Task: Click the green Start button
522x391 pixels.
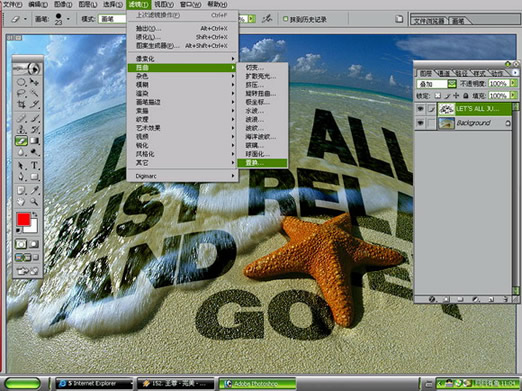Action: pos(22,383)
